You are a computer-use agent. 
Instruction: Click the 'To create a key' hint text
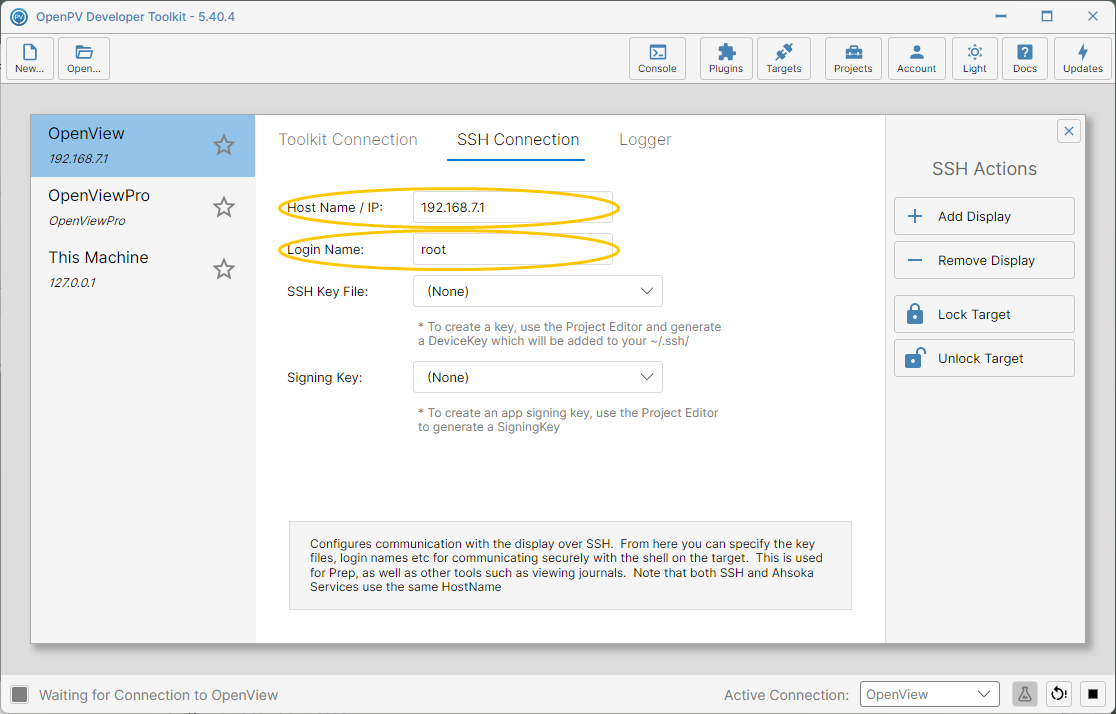[x=569, y=334]
